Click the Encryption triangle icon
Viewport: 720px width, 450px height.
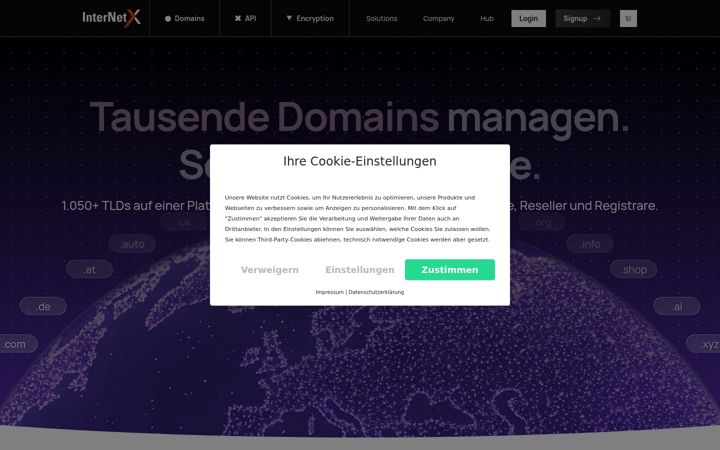[x=289, y=18]
